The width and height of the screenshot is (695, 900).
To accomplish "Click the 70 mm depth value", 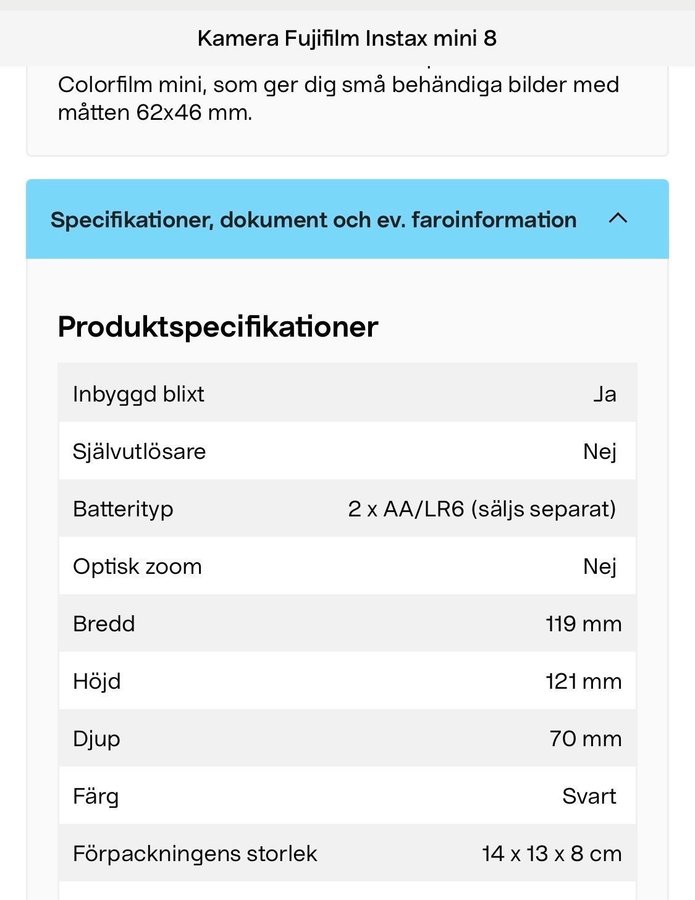I will click(x=585, y=739).
